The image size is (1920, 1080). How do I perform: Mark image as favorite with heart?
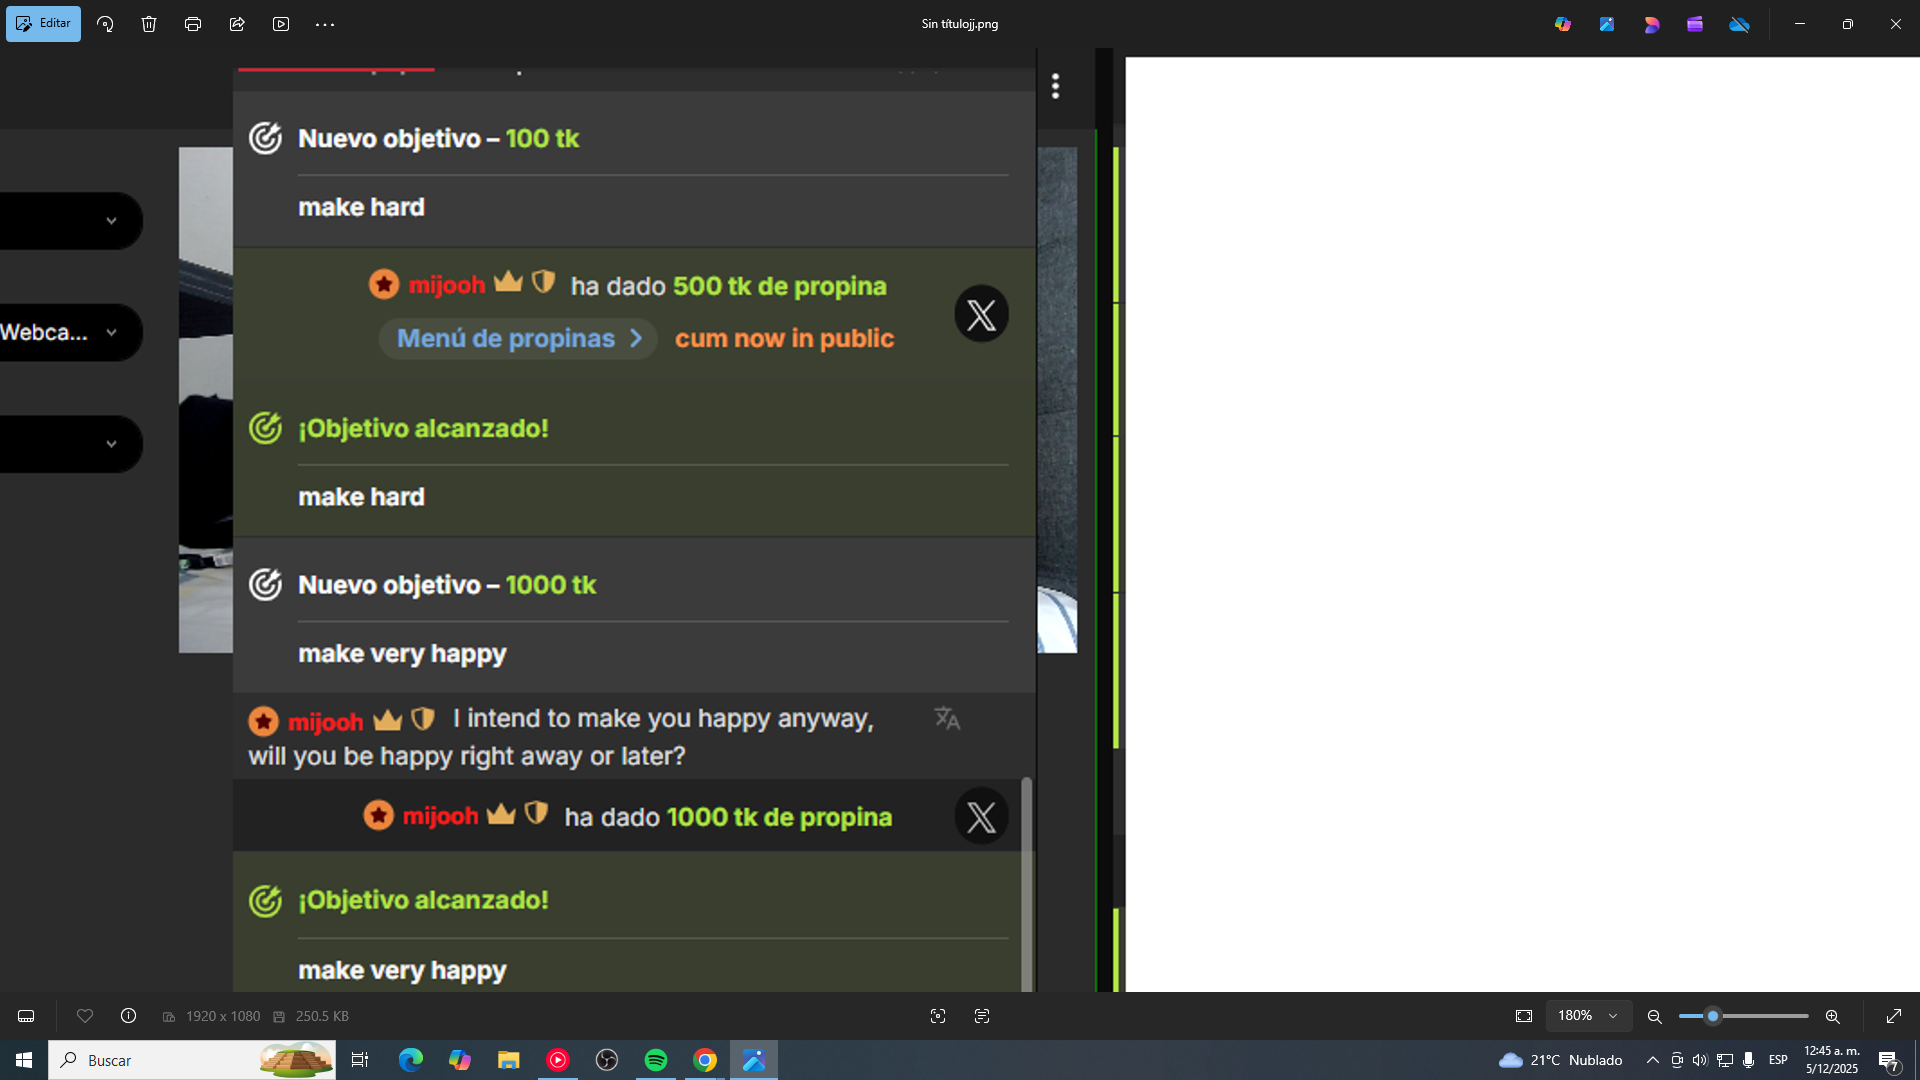(x=85, y=1016)
